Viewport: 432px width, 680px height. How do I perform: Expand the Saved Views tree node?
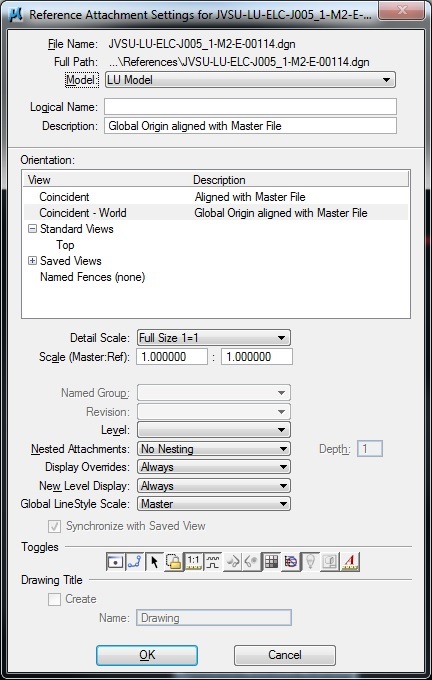(x=32, y=261)
